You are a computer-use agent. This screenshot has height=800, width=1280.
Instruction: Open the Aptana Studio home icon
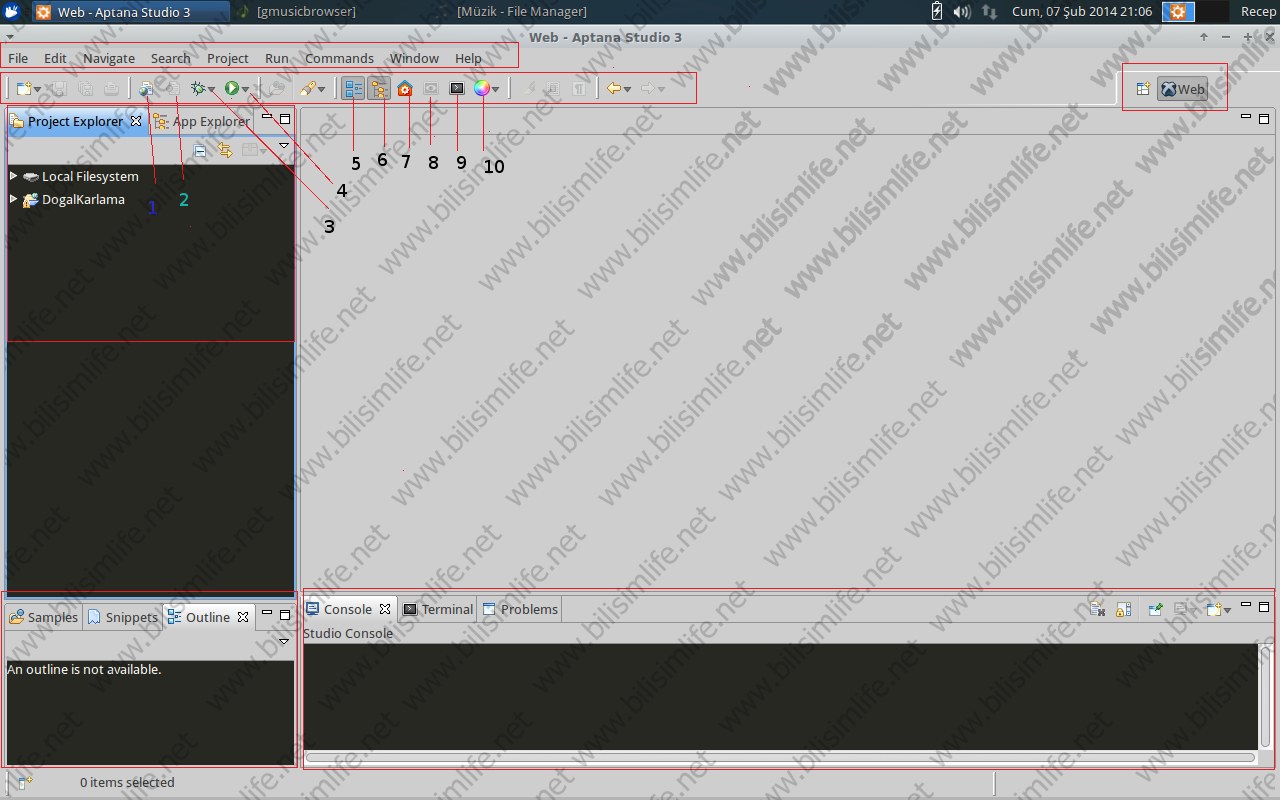point(405,89)
